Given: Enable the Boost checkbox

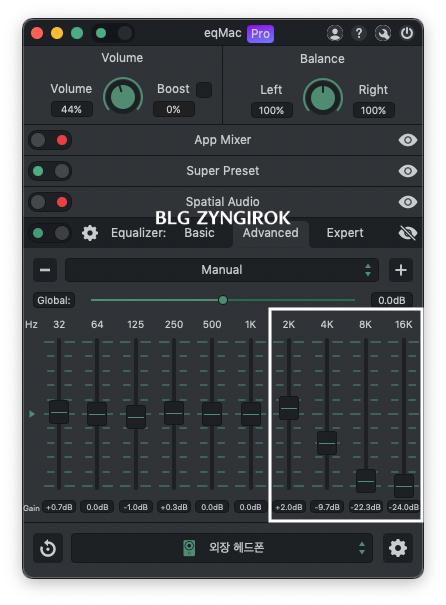Looking at the screenshot, I should coord(204,90).
